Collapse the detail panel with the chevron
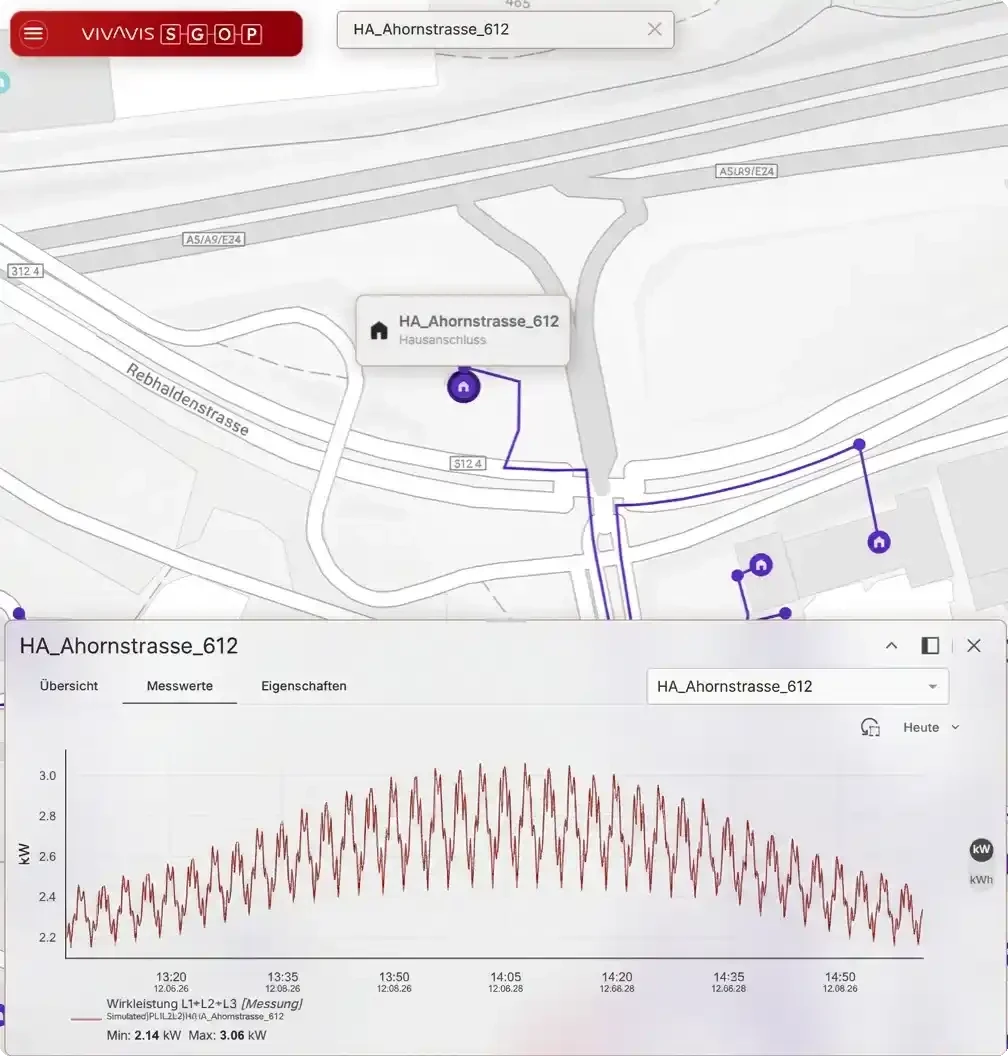 coord(892,645)
